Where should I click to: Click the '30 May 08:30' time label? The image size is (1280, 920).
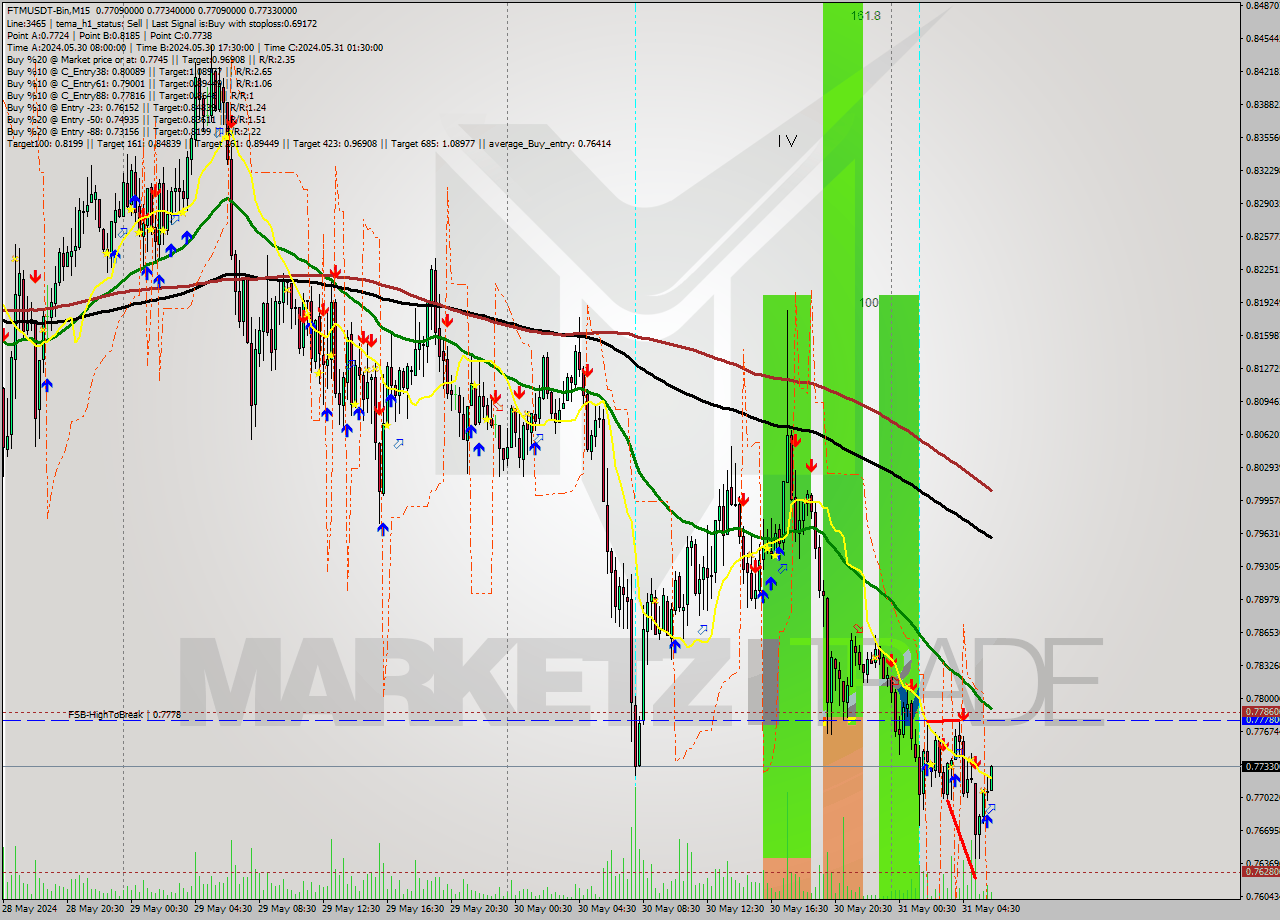coord(672,909)
